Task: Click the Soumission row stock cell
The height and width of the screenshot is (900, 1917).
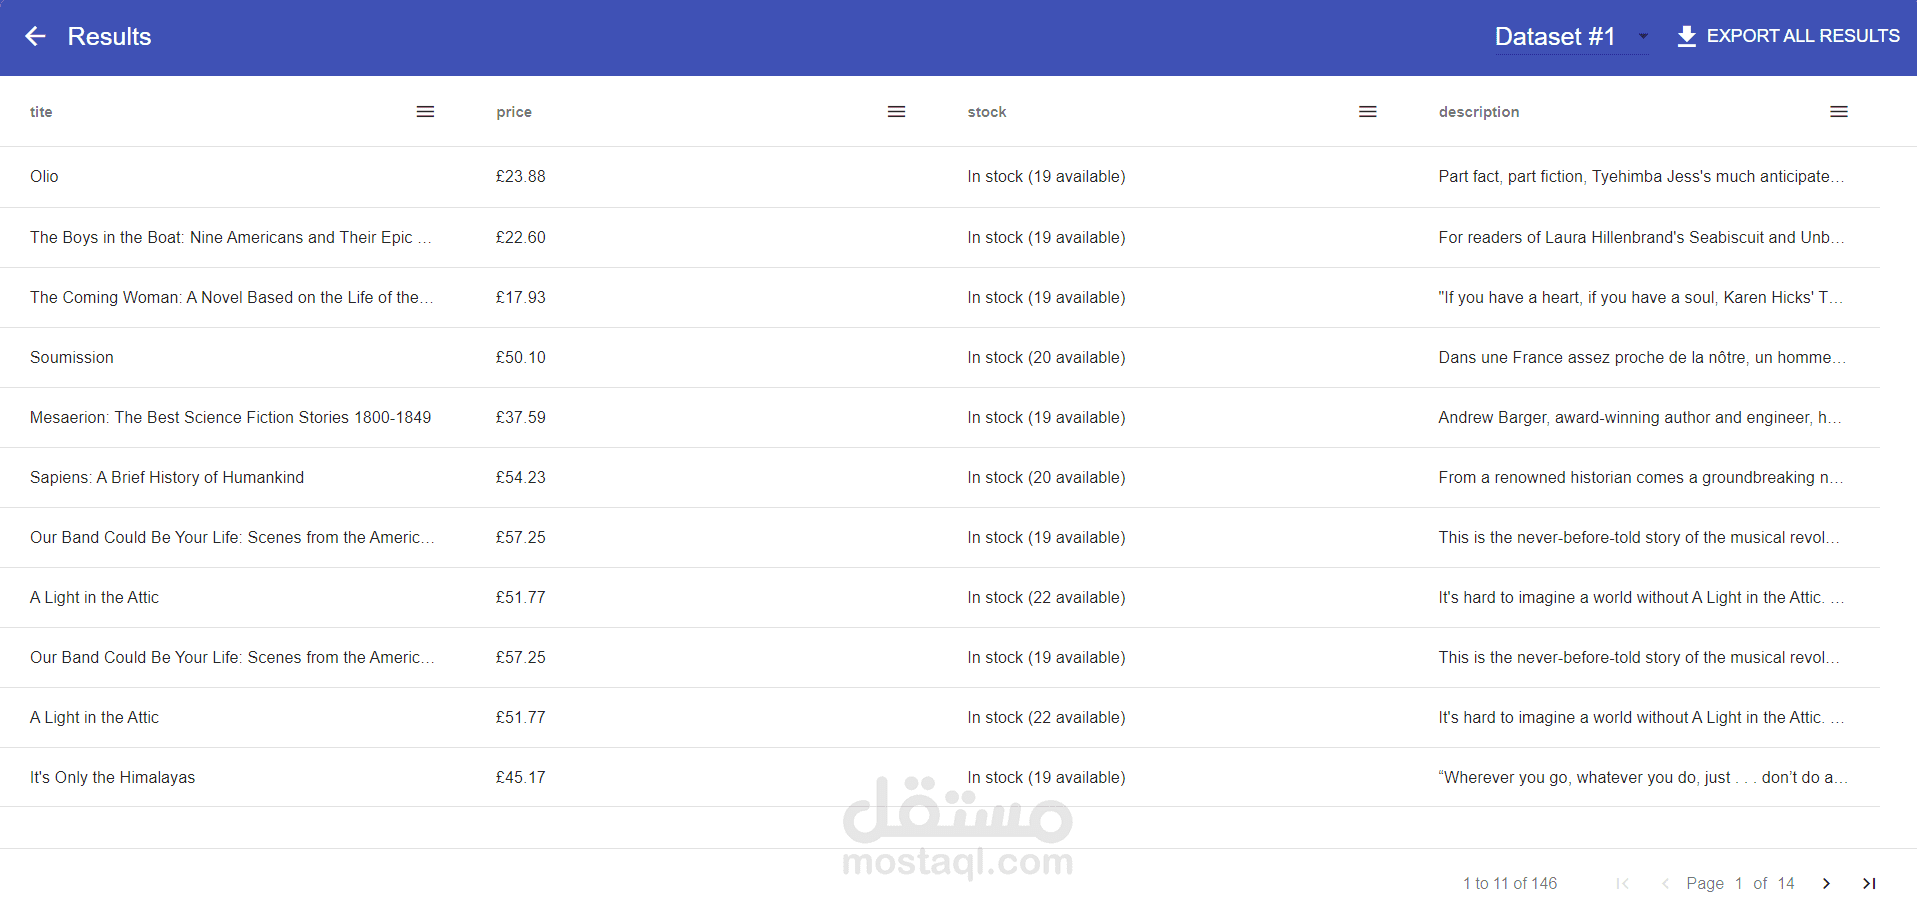Action: (1046, 357)
